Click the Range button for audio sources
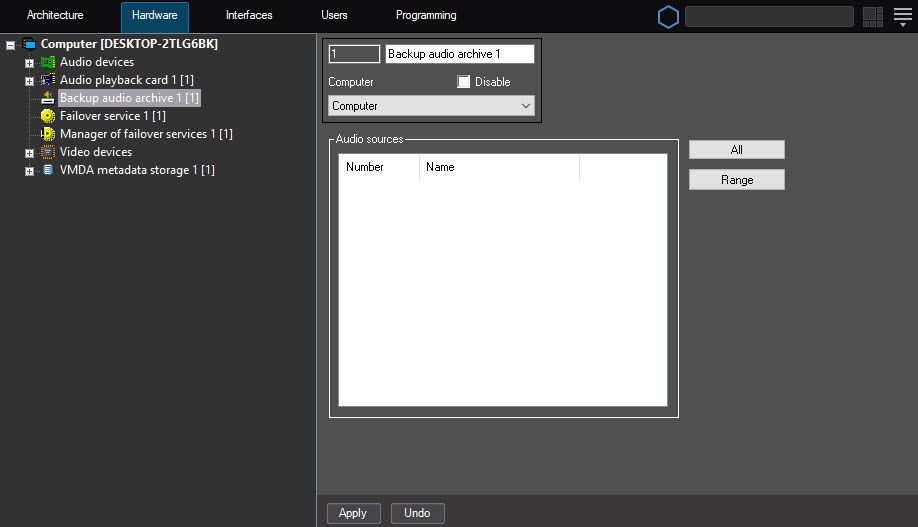The height and width of the screenshot is (527, 918). click(x=736, y=180)
